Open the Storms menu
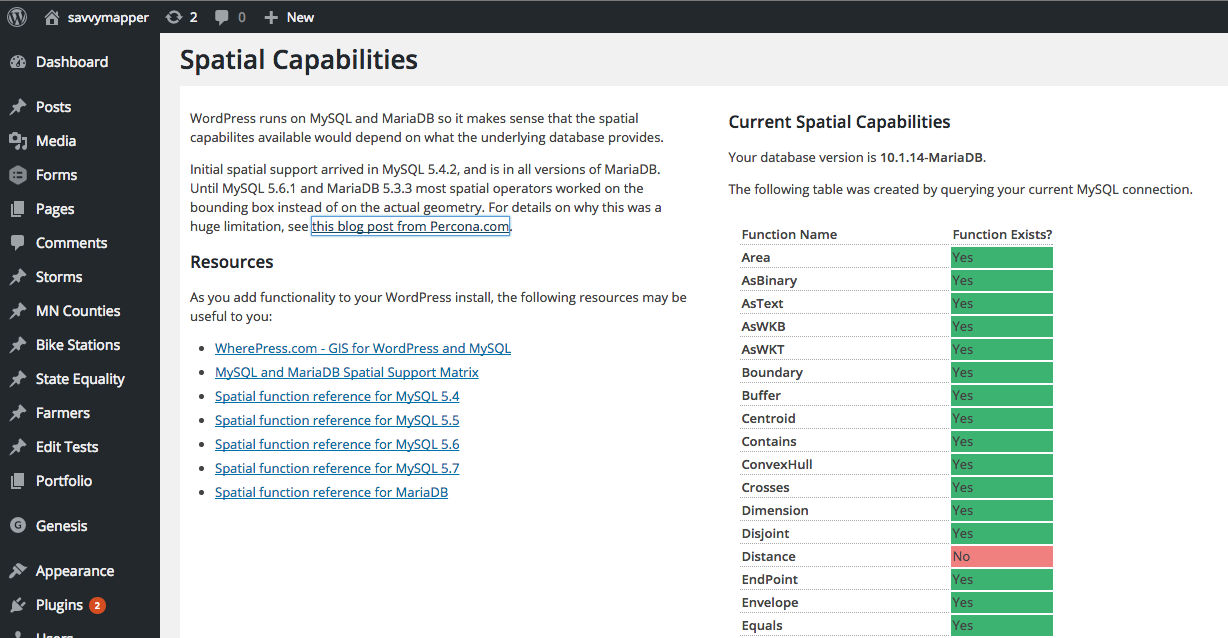This screenshot has width=1228, height=638. click(59, 277)
